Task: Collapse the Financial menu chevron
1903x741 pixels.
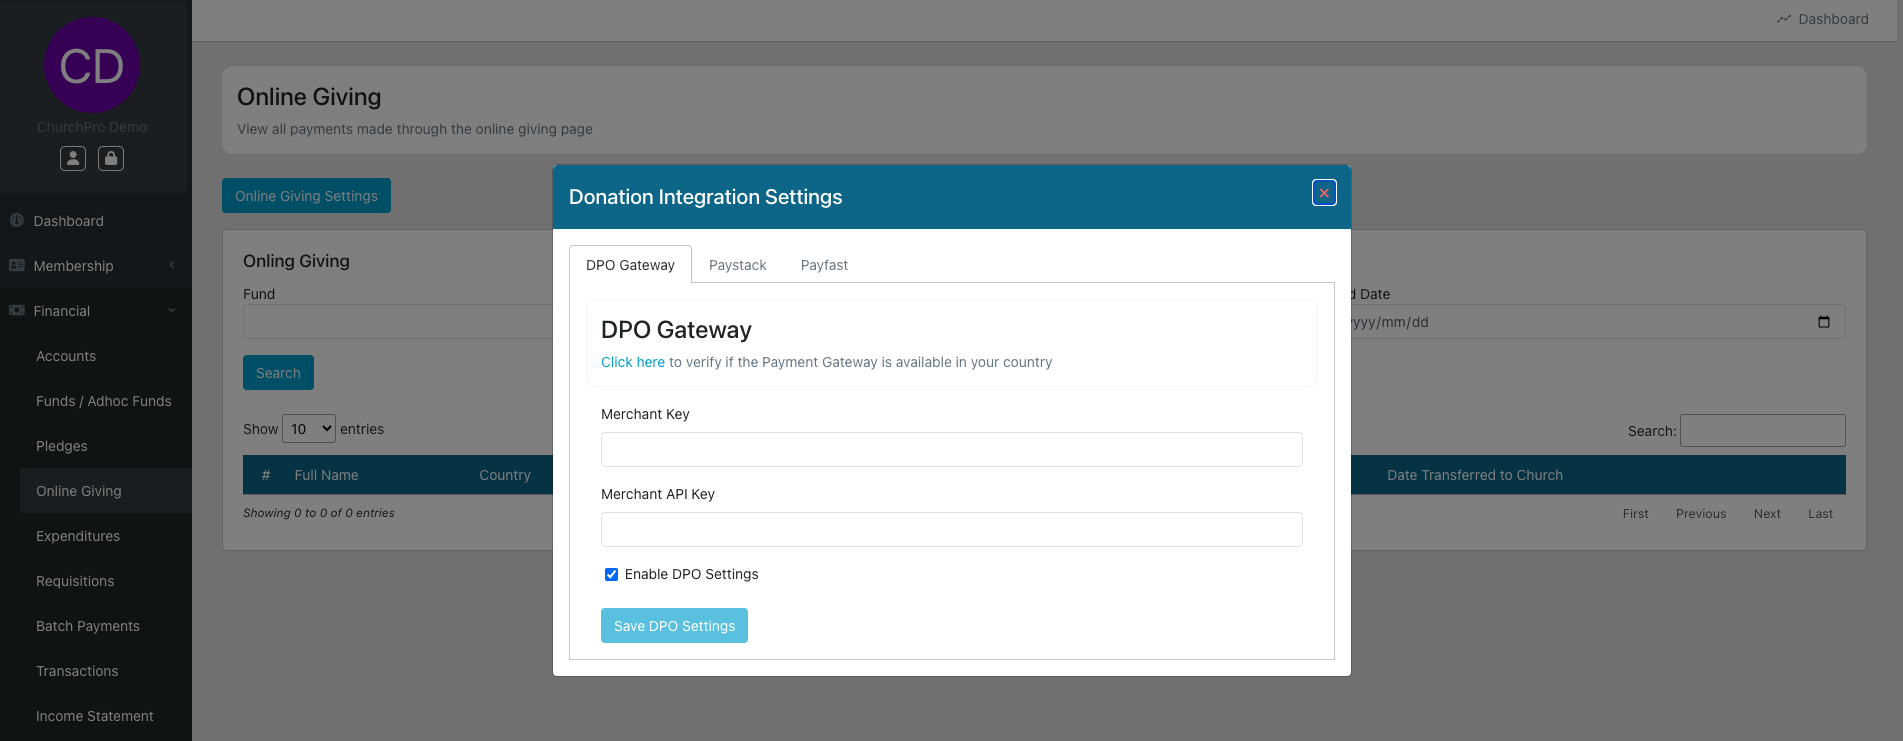Action: (x=172, y=310)
